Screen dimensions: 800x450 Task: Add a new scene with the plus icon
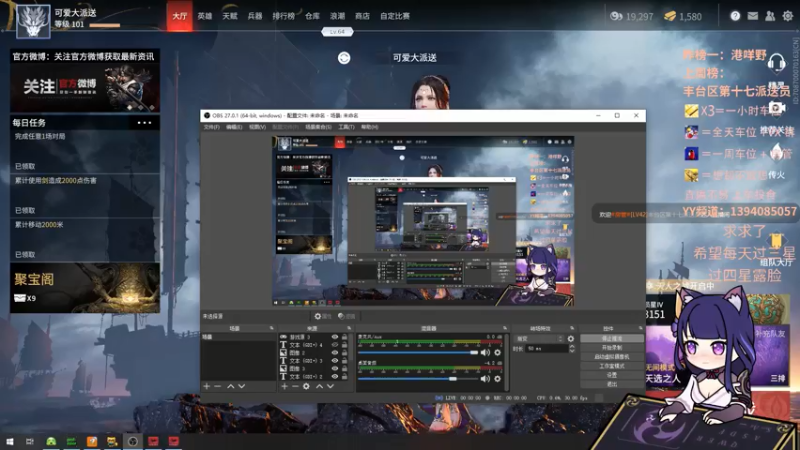coord(207,386)
